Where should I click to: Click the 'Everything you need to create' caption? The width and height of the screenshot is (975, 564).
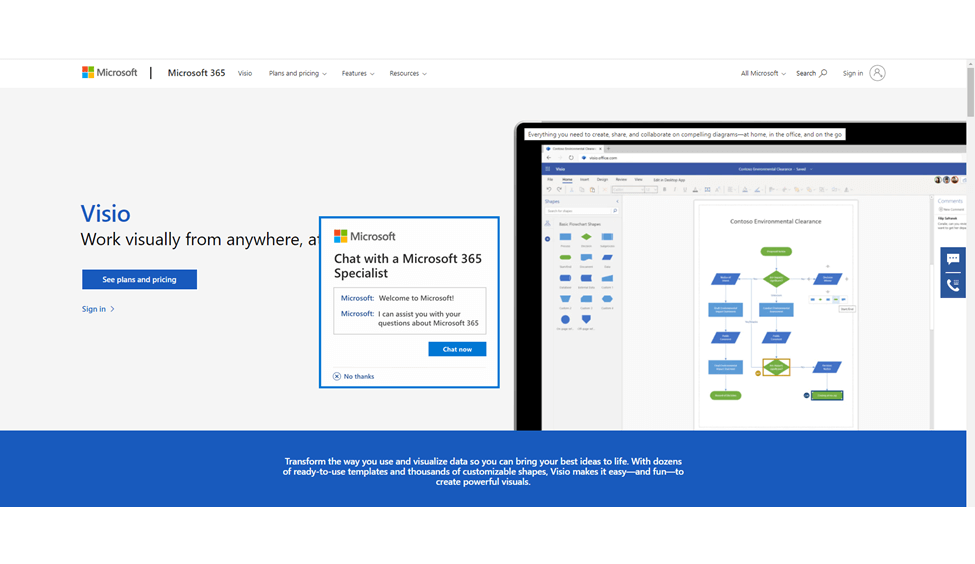[x=685, y=134]
